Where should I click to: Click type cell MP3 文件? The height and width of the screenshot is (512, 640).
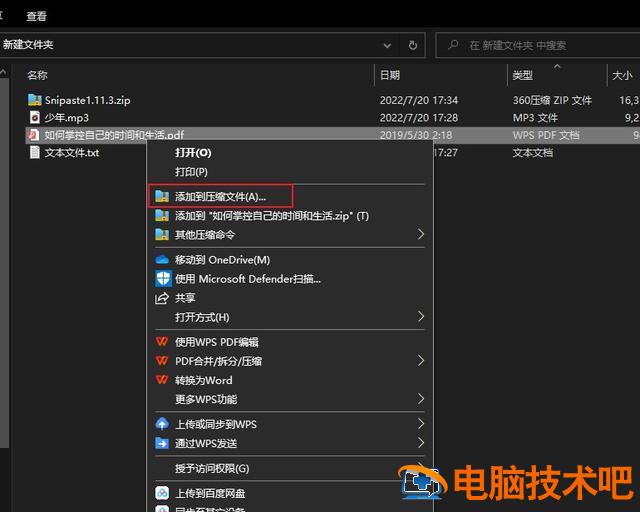535,118
